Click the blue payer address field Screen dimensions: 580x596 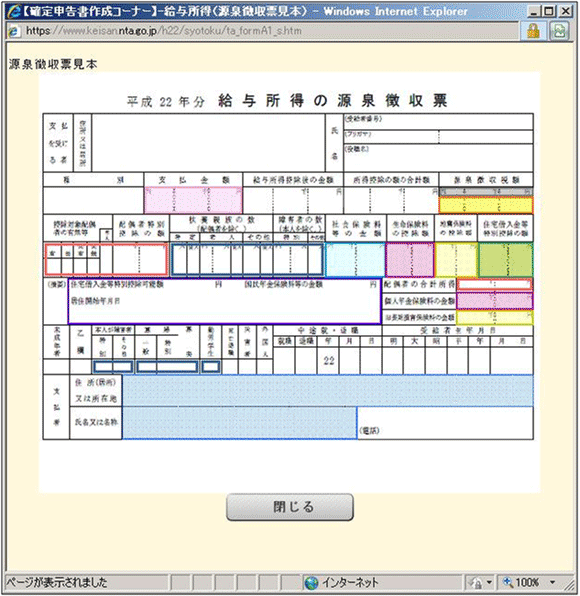[328, 391]
